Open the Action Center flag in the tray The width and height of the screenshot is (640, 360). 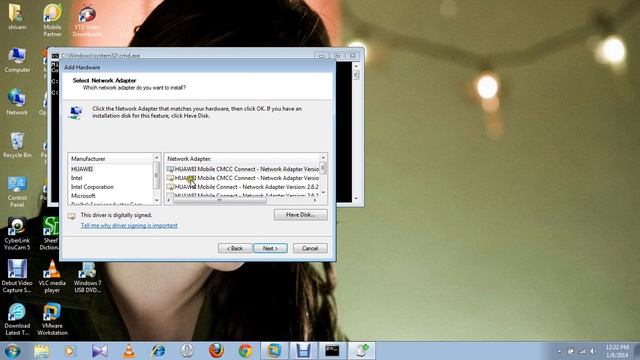coord(571,351)
